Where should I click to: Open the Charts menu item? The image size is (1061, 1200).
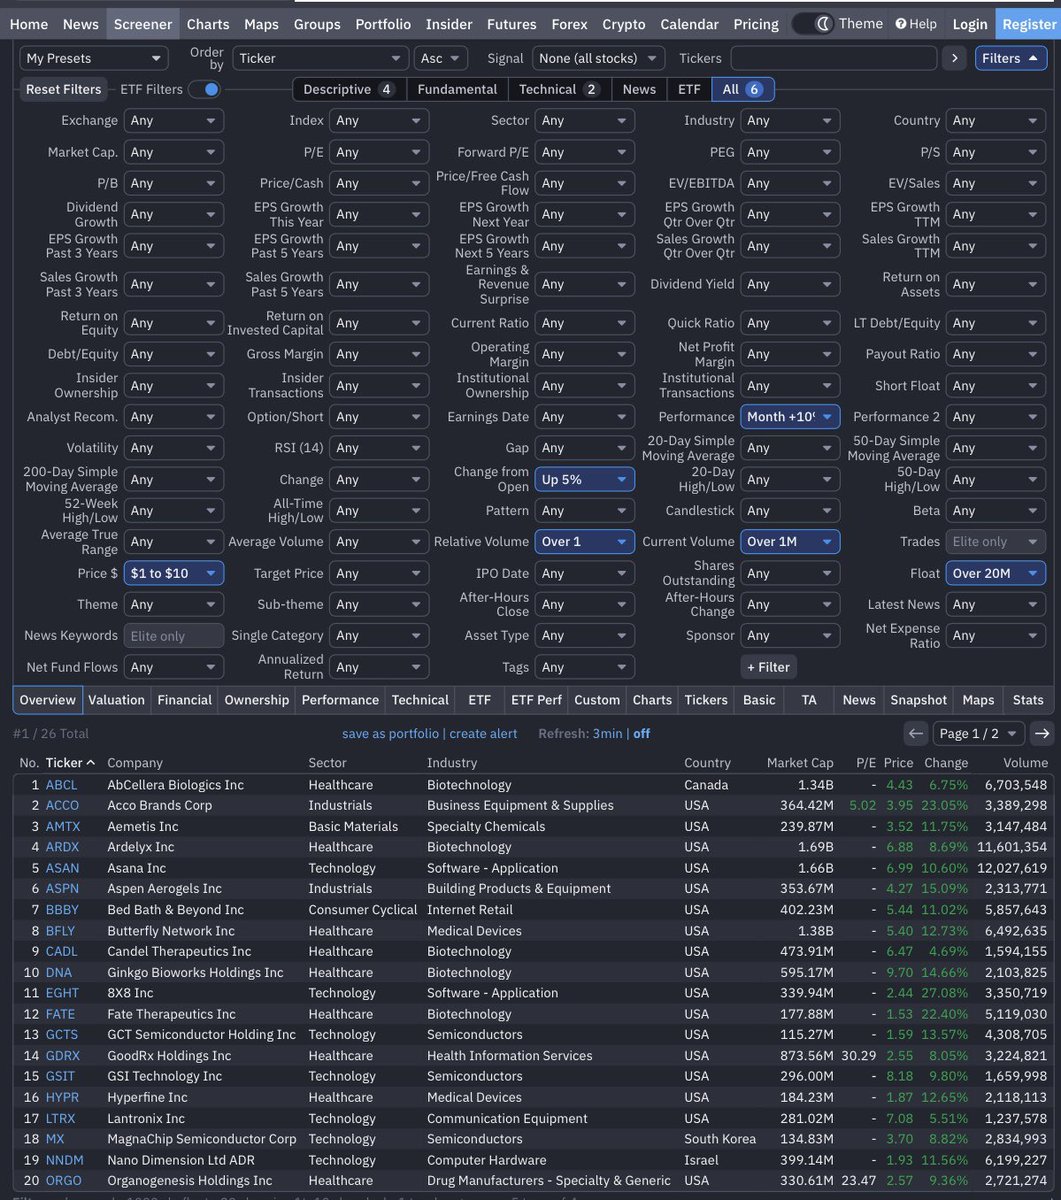[208, 24]
